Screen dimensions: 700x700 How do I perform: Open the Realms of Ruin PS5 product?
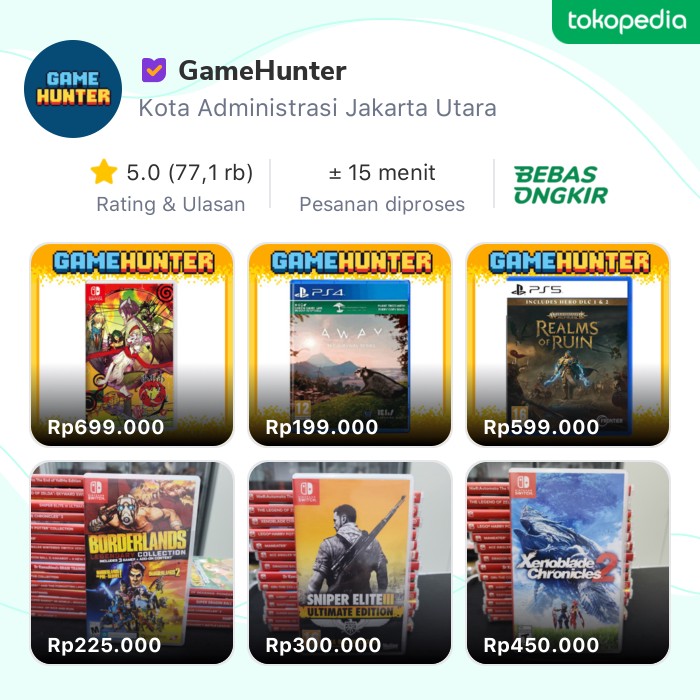pos(568,344)
